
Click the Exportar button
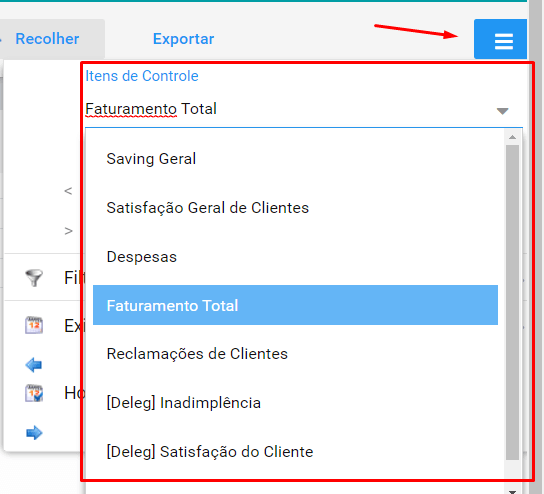[x=184, y=39]
